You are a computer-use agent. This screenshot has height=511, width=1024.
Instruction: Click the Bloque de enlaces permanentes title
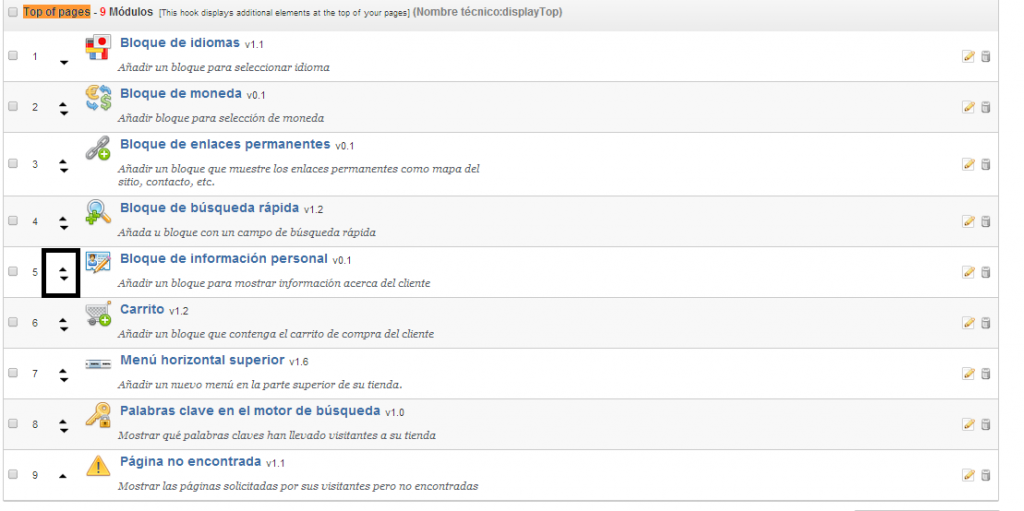(225, 144)
